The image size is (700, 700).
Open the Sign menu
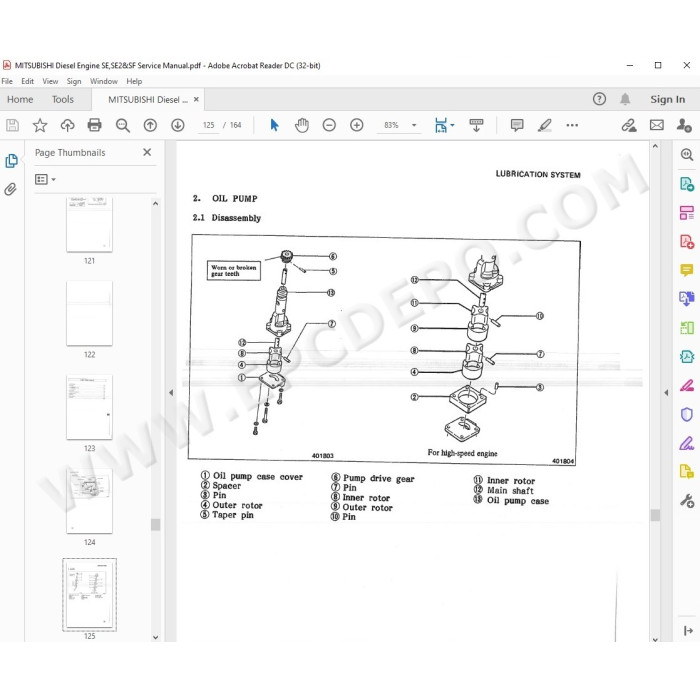[x=74, y=81]
